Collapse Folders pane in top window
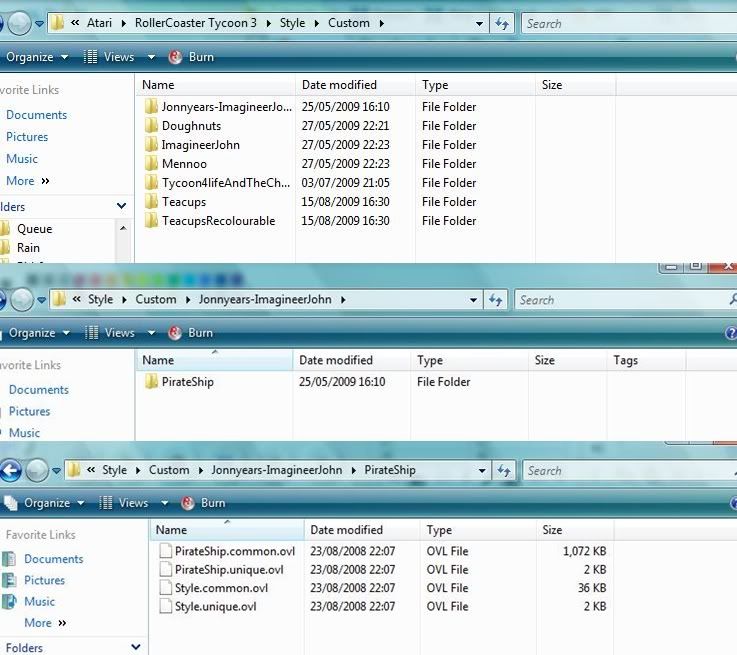This screenshot has height=655, width=737. coord(121,206)
